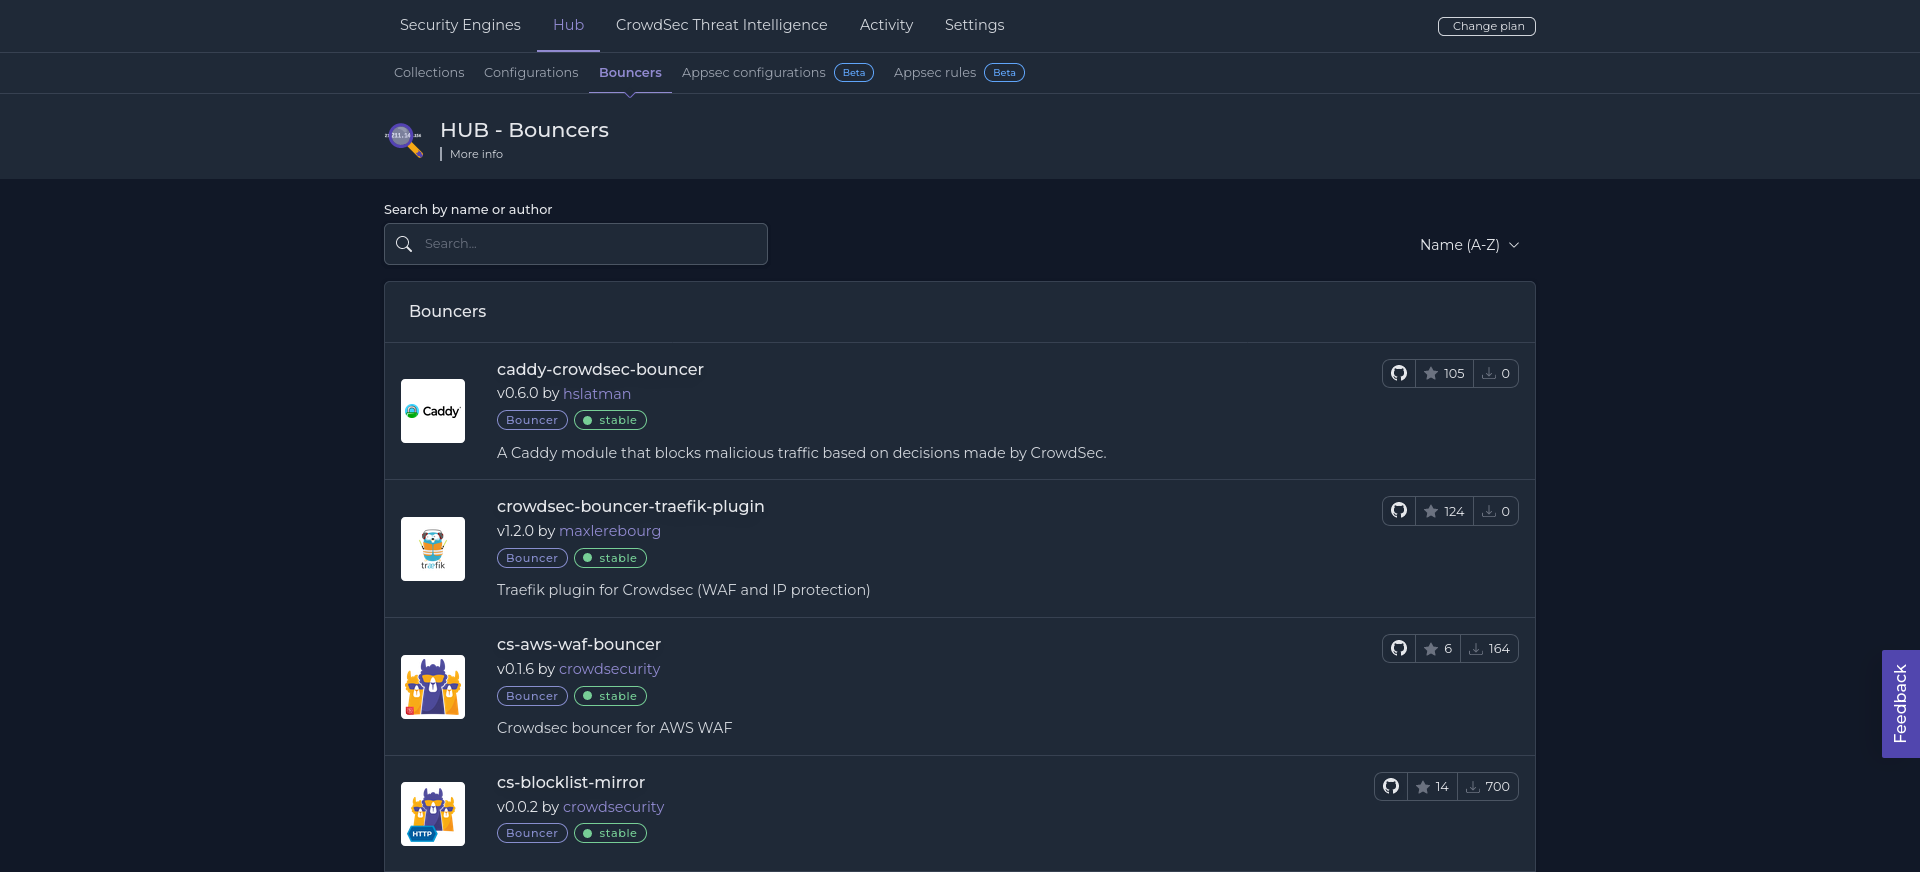
Task: Click the star count 105 on caddy bouncer
Action: [1444, 373]
